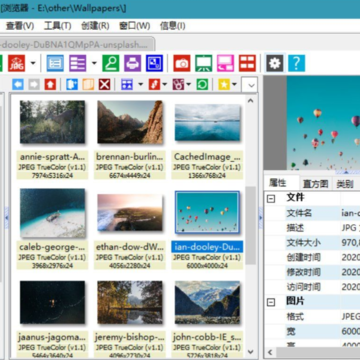Open the settings gear options
Screen dimensions: 360x360
click(275, 63)
